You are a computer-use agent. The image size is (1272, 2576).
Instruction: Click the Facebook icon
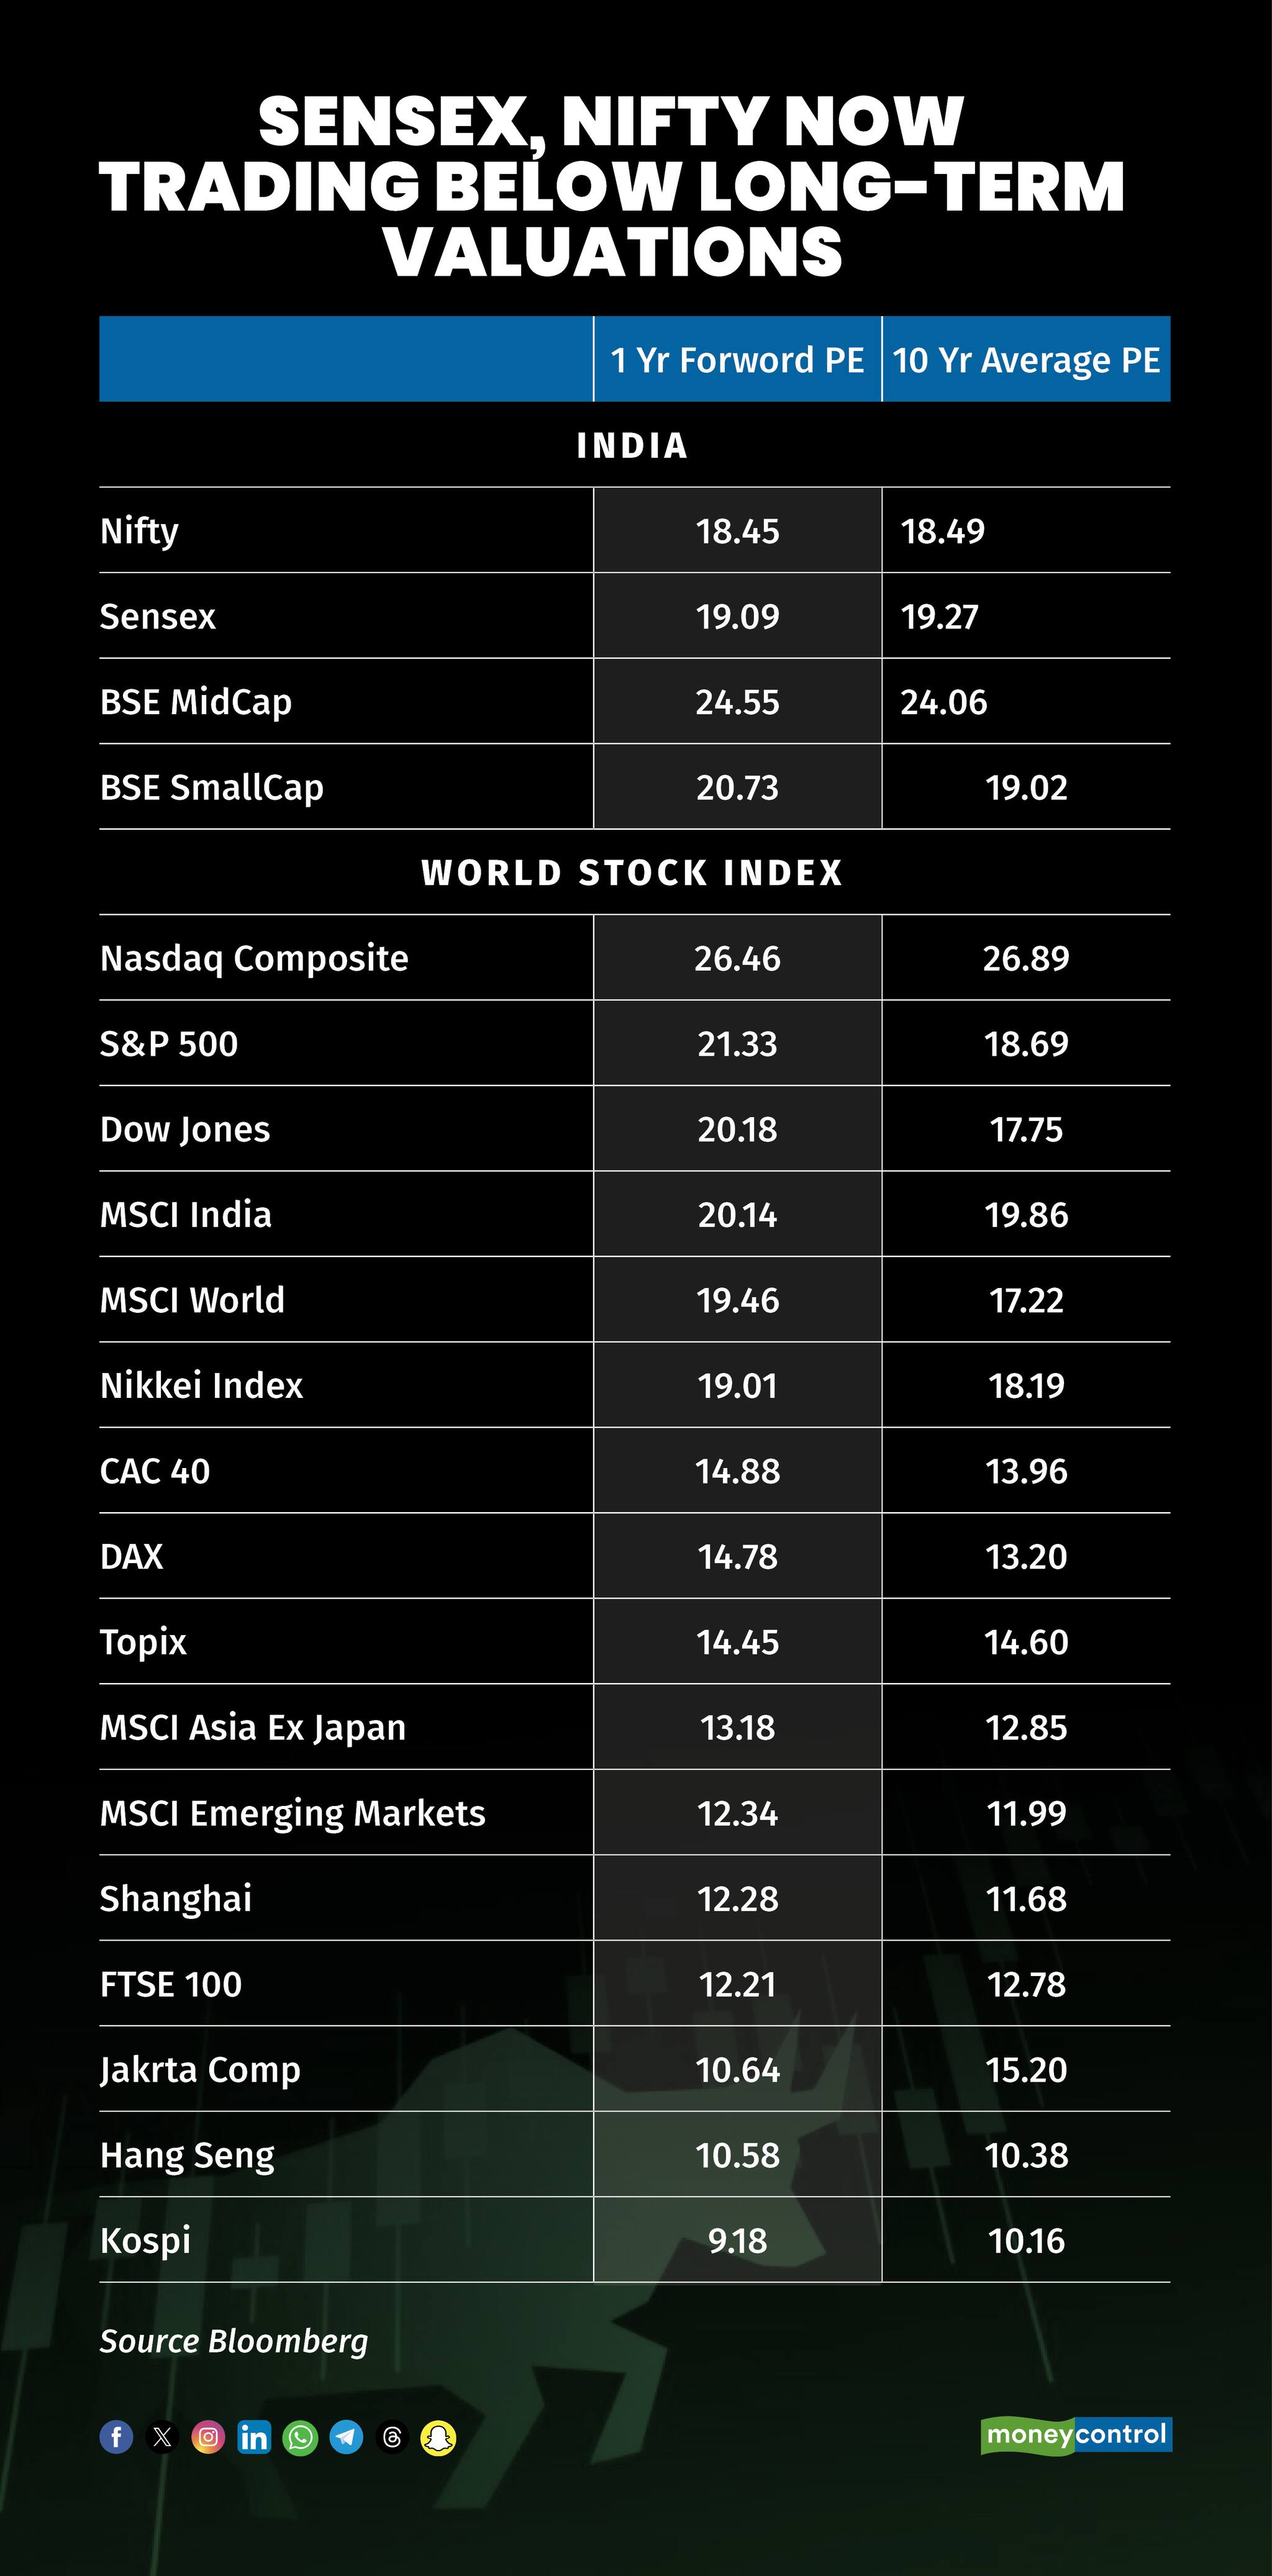tap(116, 2438)
